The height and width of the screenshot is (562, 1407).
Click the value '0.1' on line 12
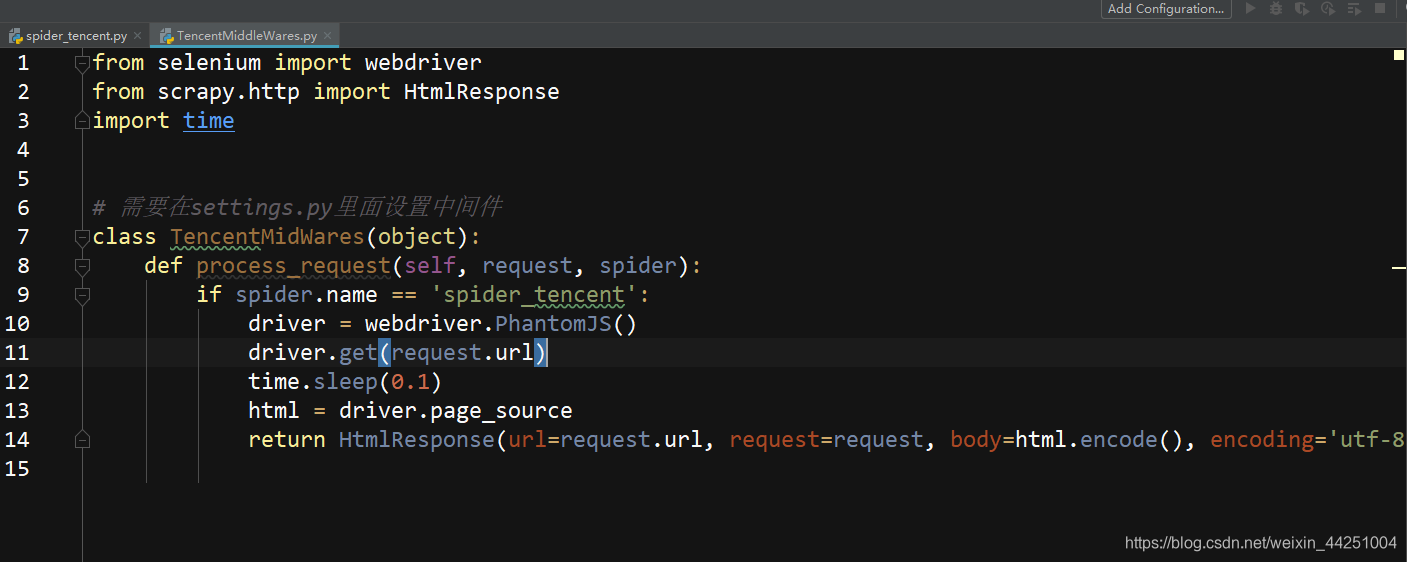pos(411,382)
